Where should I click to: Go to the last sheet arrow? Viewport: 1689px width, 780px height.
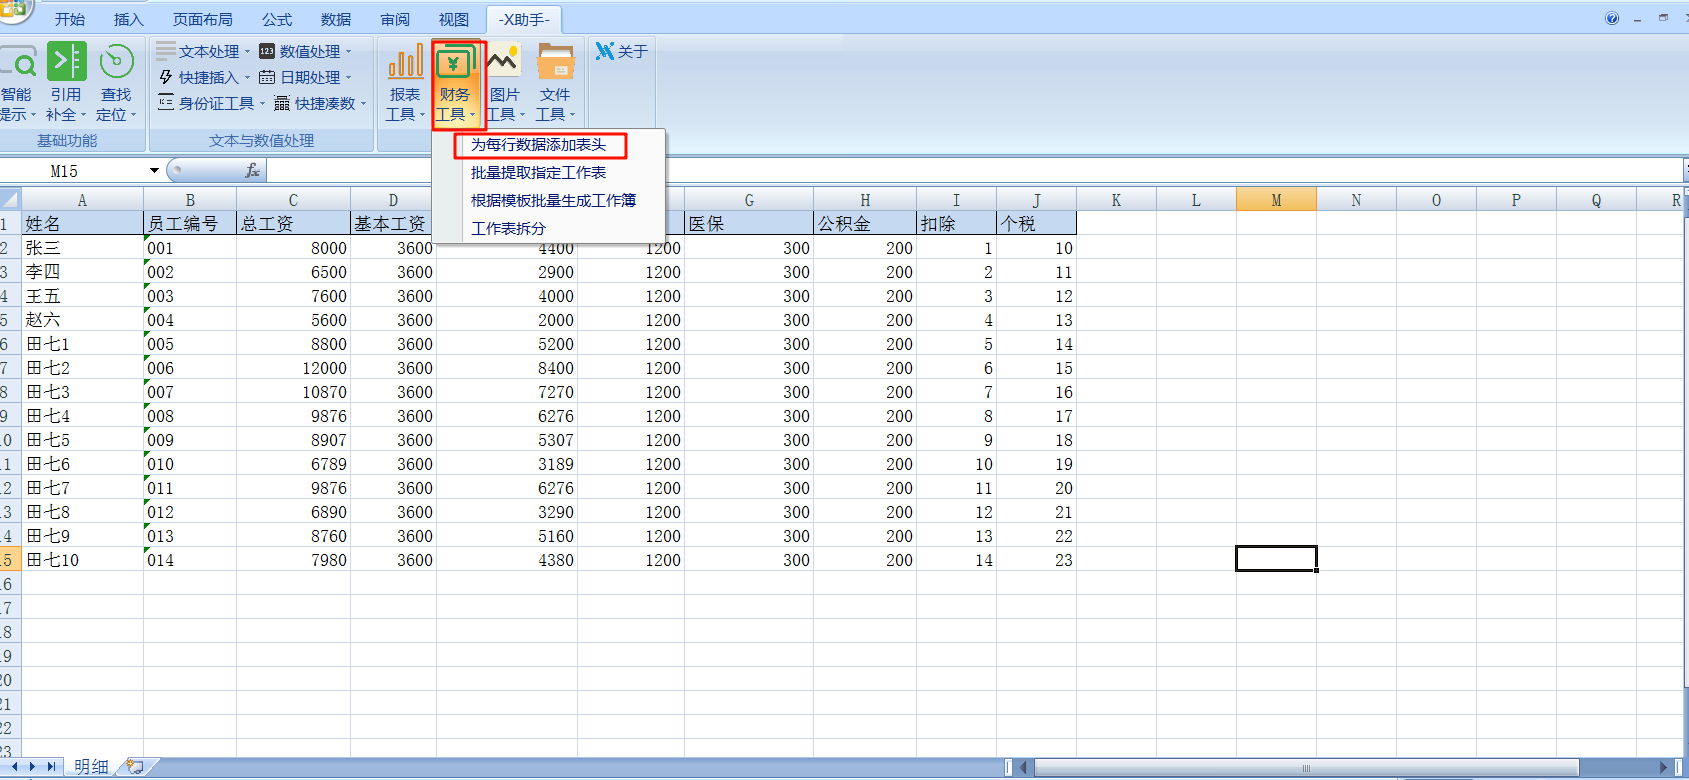(x=51, y=767)
